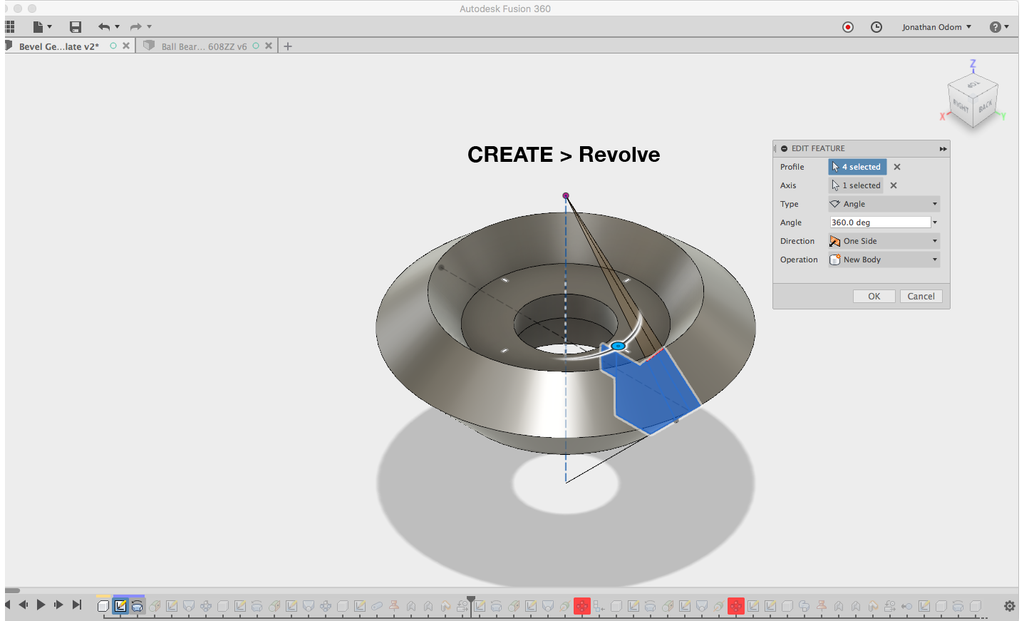Open the File menu icon

(38, 27)
